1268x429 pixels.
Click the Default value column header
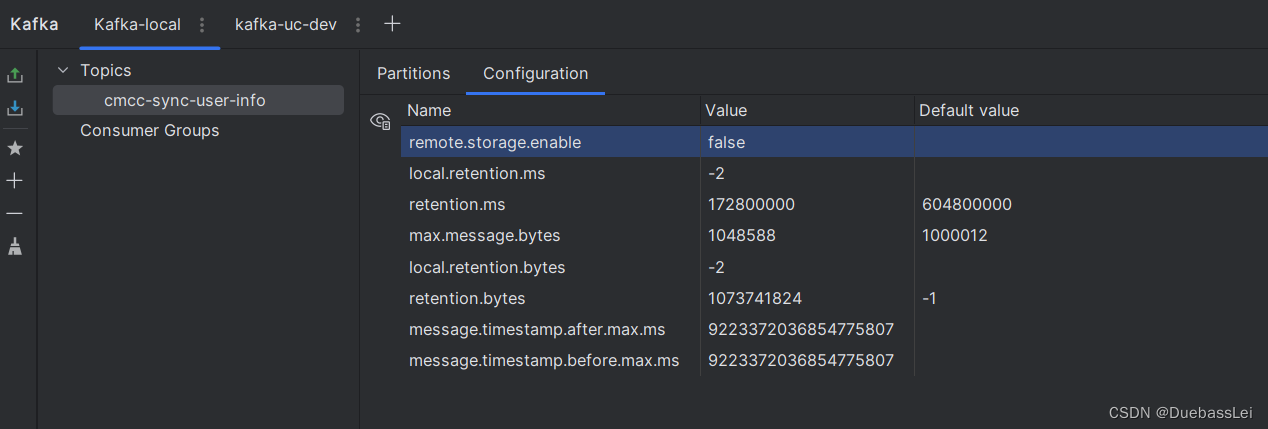click(968, 110)
